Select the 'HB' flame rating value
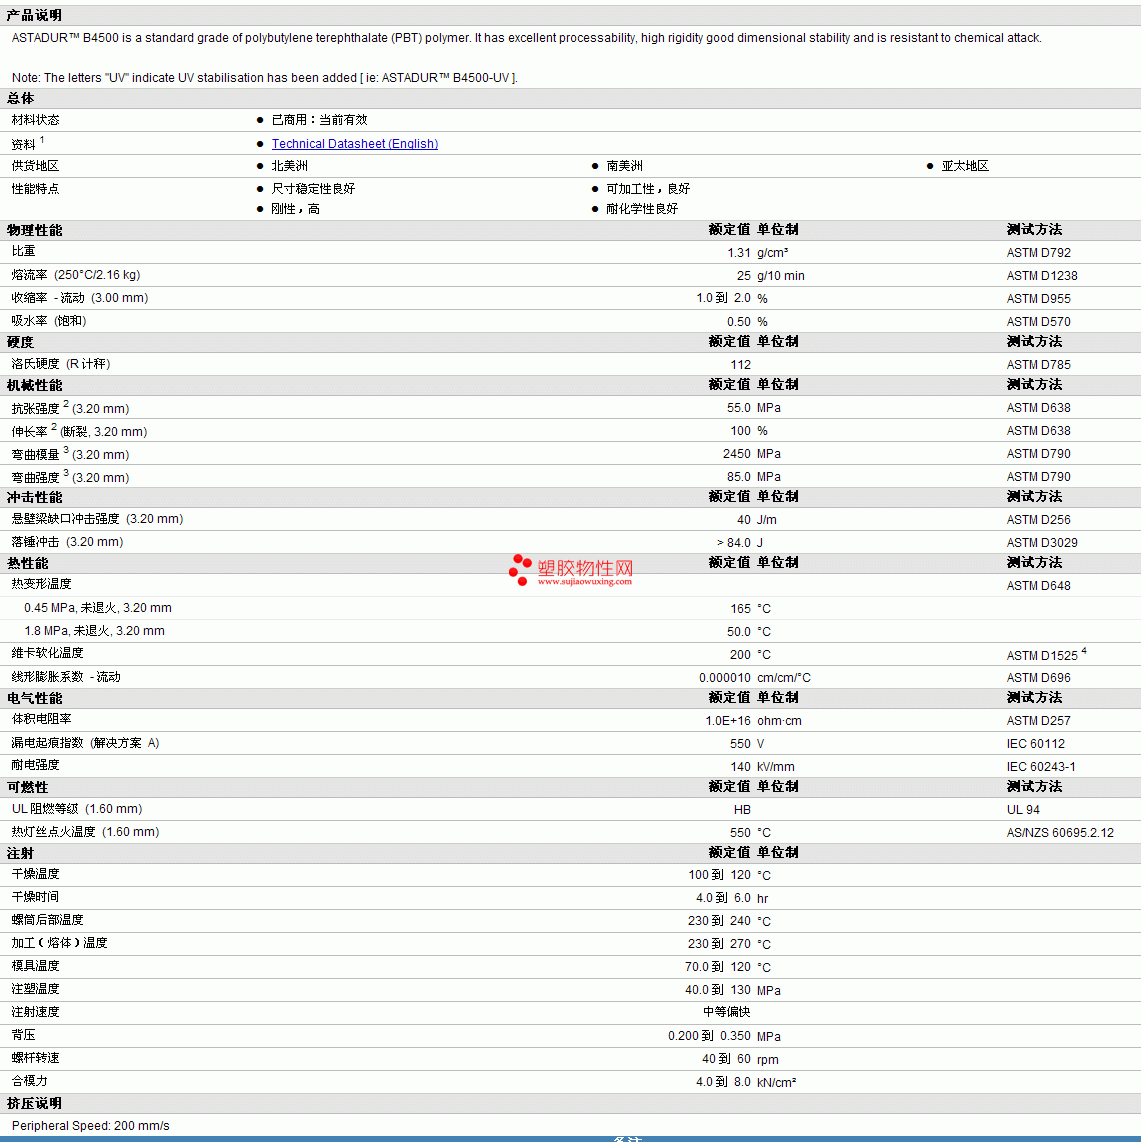Image resolution: width=1141 pixels, height=1142 pixels. click(x=742, y=810)
